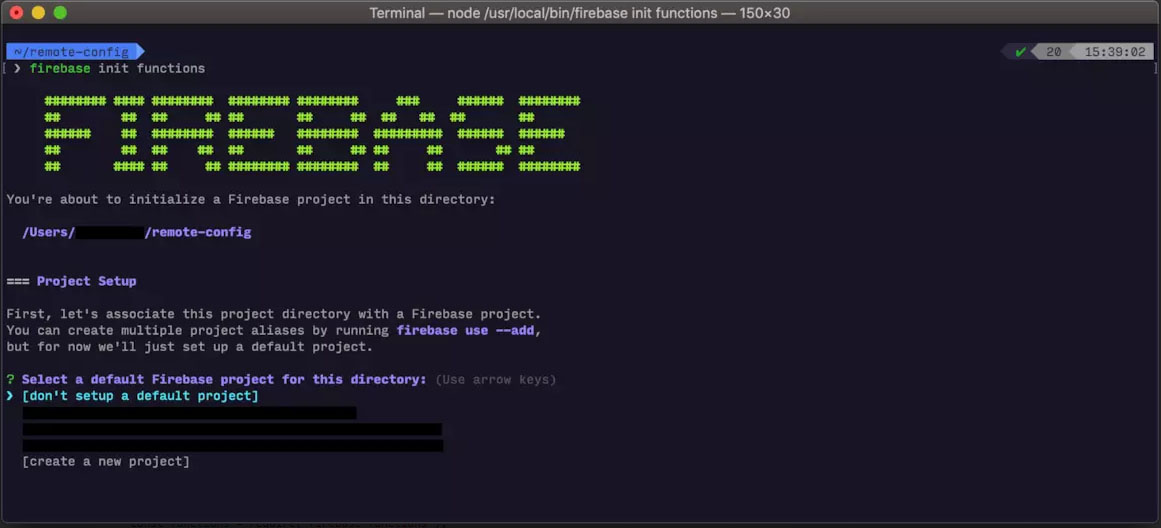Click the 'firebase use --add' highlighted text
The image size is (1161, 528).
pyautogui.click(x=466, y=330)
